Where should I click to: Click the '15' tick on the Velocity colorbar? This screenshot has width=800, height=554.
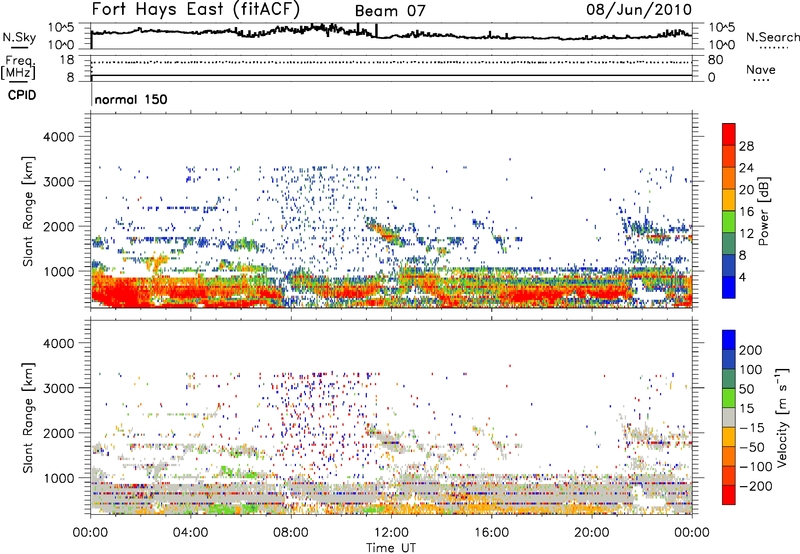click(746, 409)
